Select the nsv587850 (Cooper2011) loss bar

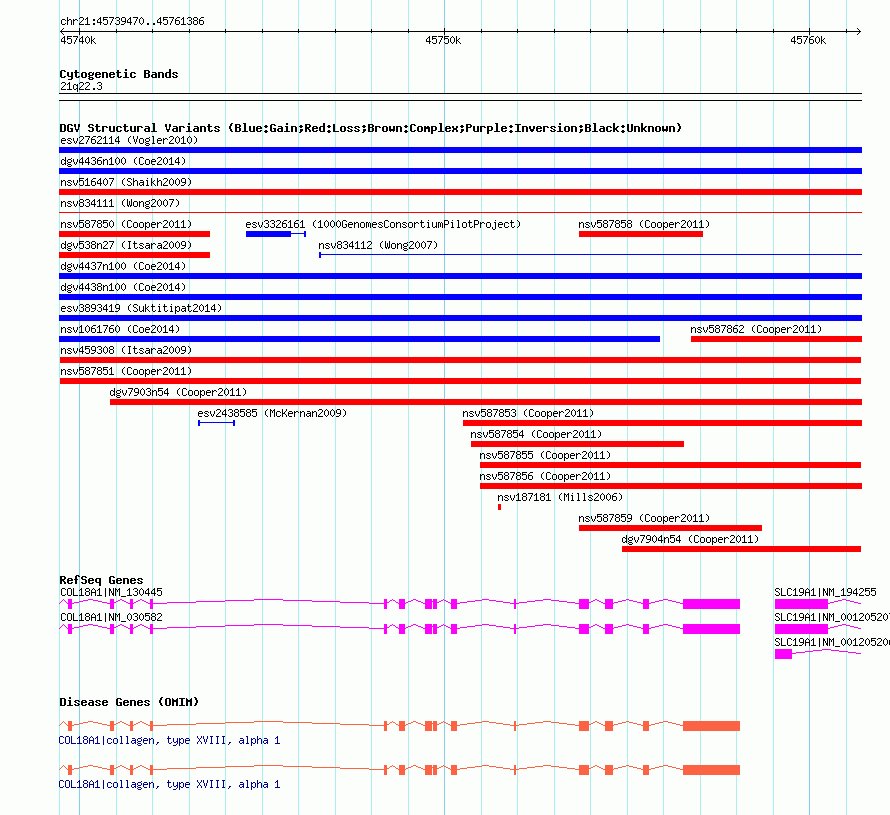click(x=135, y=234)
